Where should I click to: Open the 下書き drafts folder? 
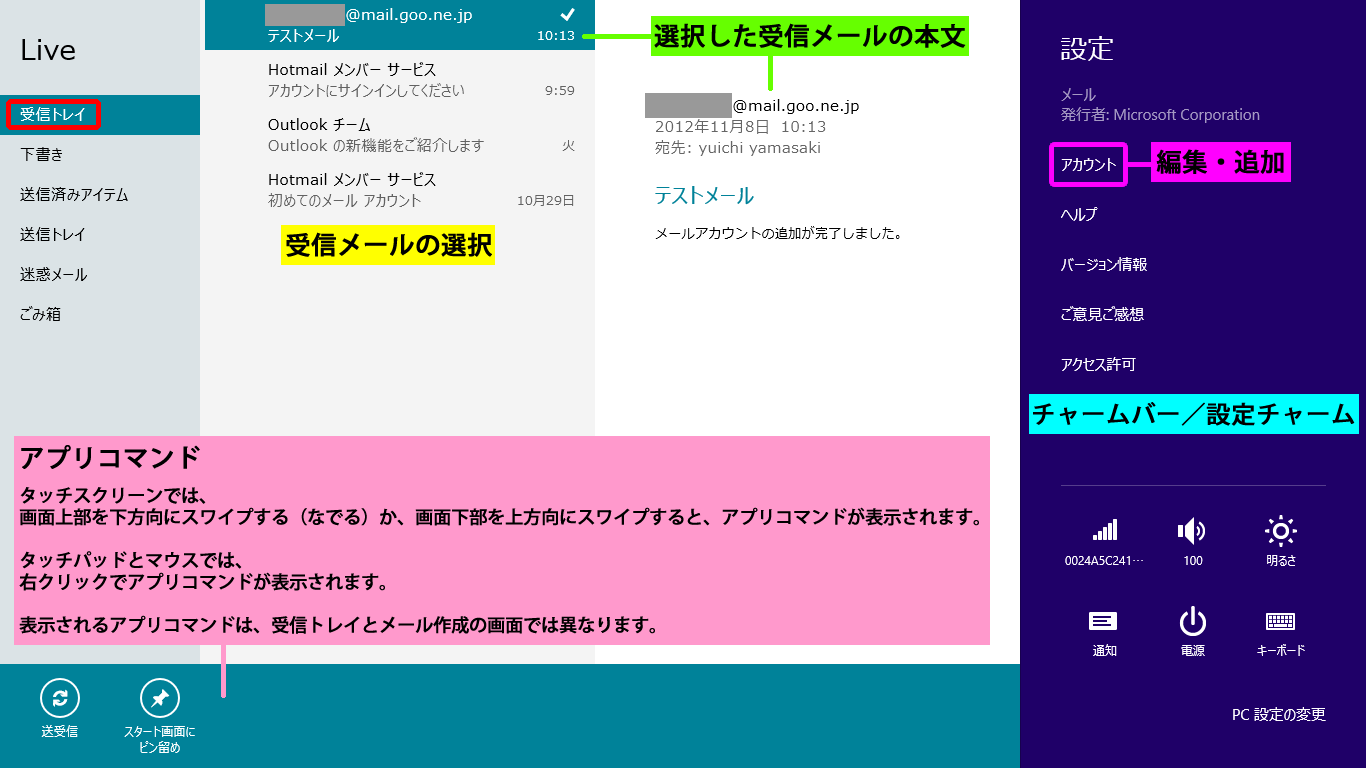(x=42, y=155)
